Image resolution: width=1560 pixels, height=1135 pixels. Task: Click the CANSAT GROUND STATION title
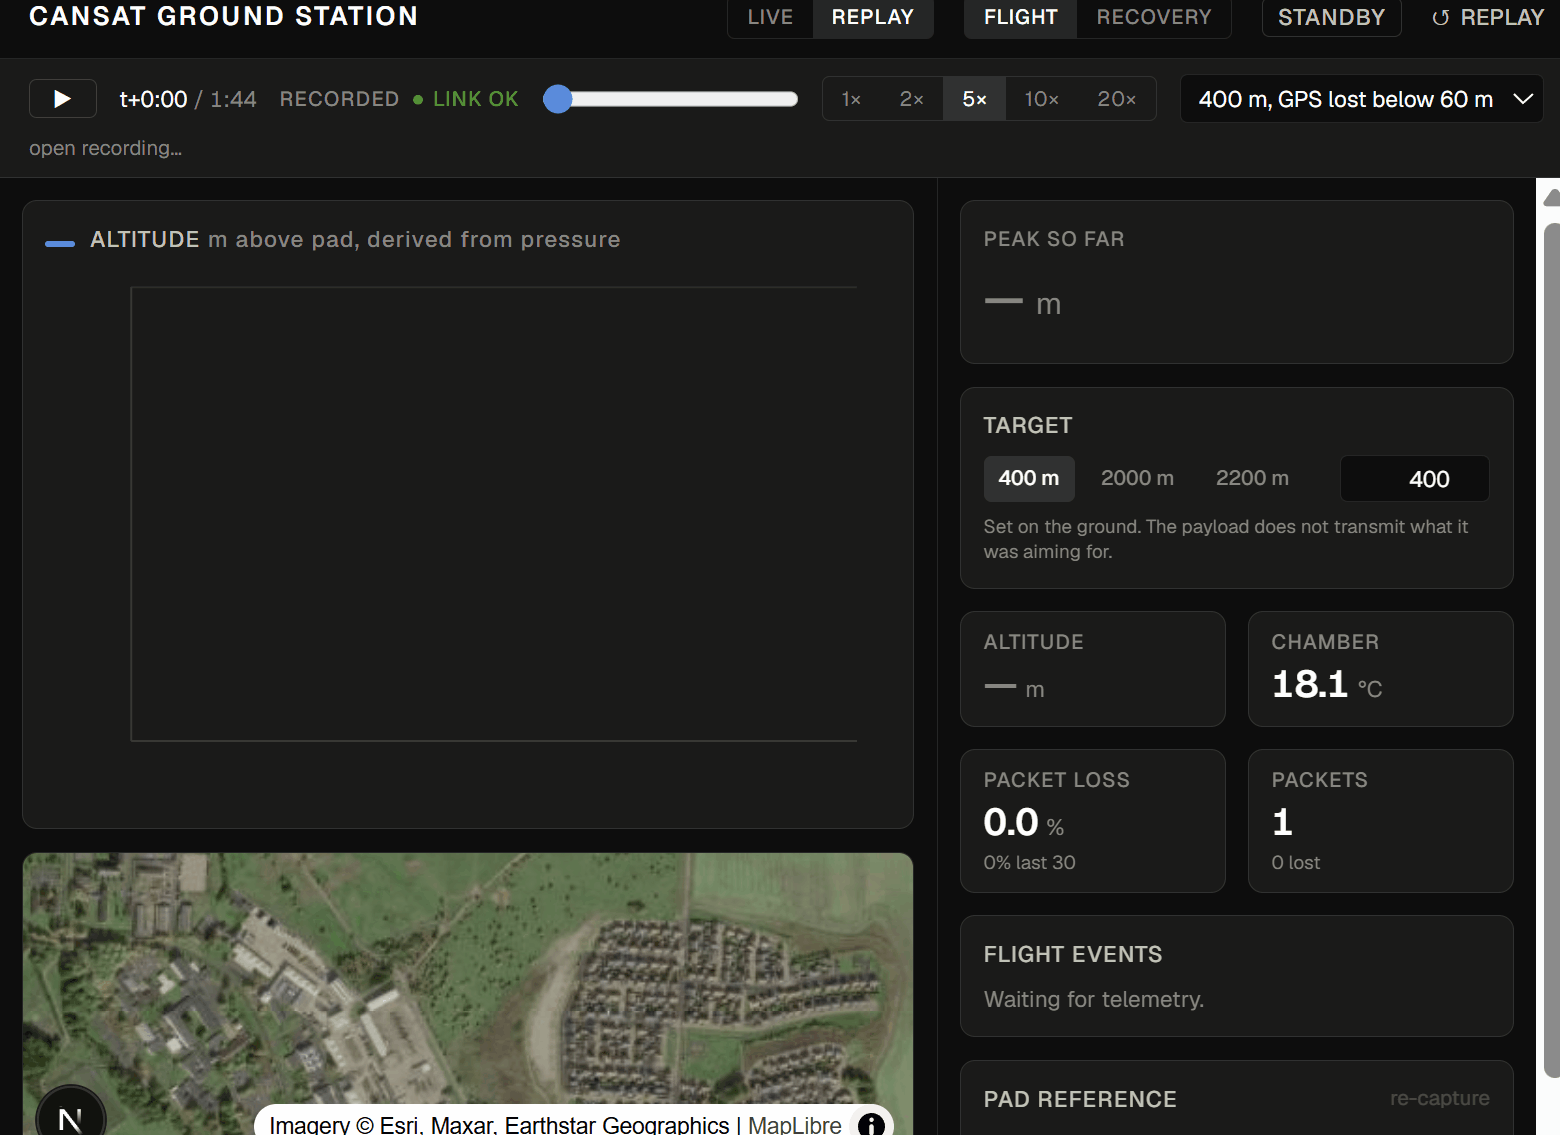[x=223, y=16]
